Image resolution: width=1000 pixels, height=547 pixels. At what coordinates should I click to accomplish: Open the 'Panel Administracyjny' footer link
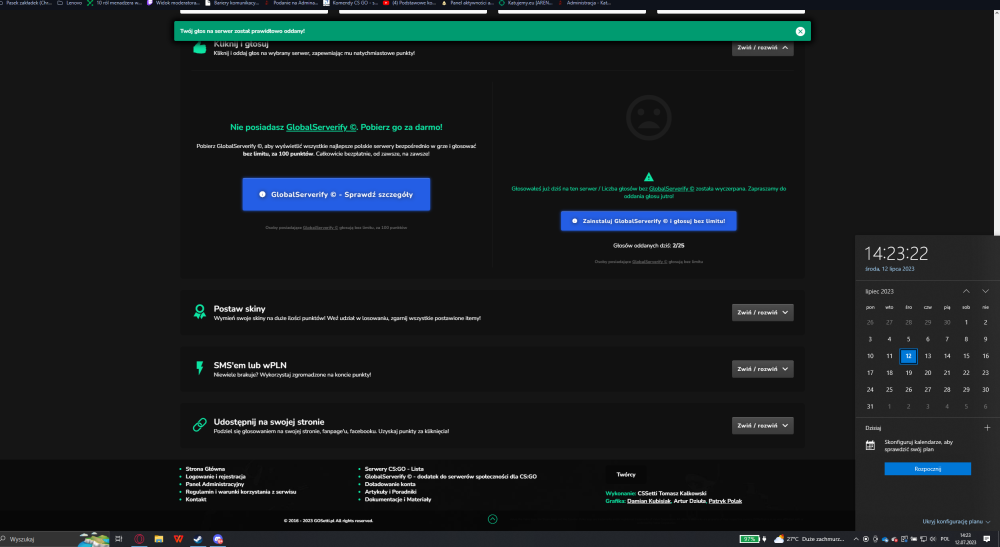[x=215, y=485]
